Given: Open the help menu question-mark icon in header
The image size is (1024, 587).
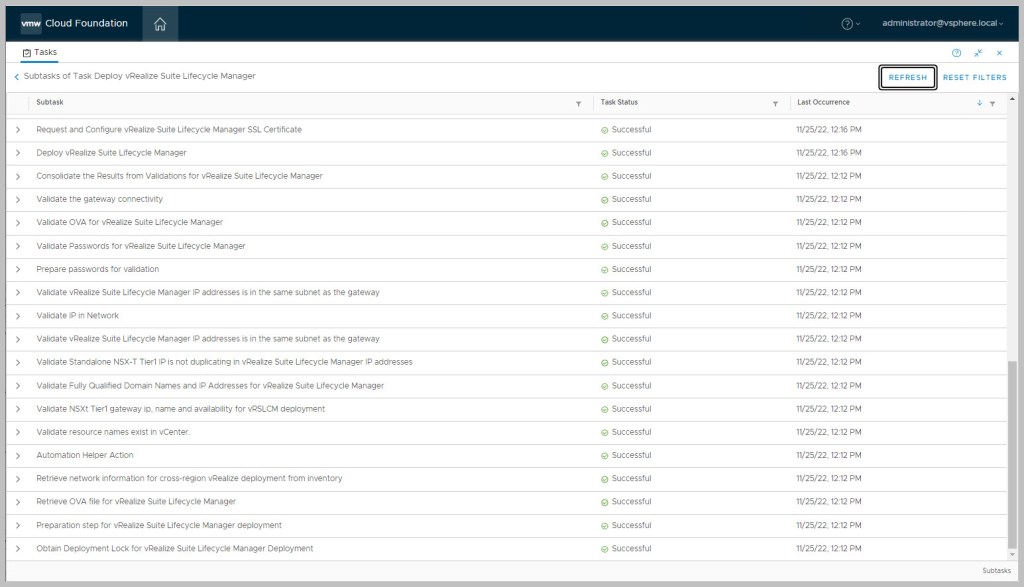Looking at the screenshot, I should (x=847, y=24).
